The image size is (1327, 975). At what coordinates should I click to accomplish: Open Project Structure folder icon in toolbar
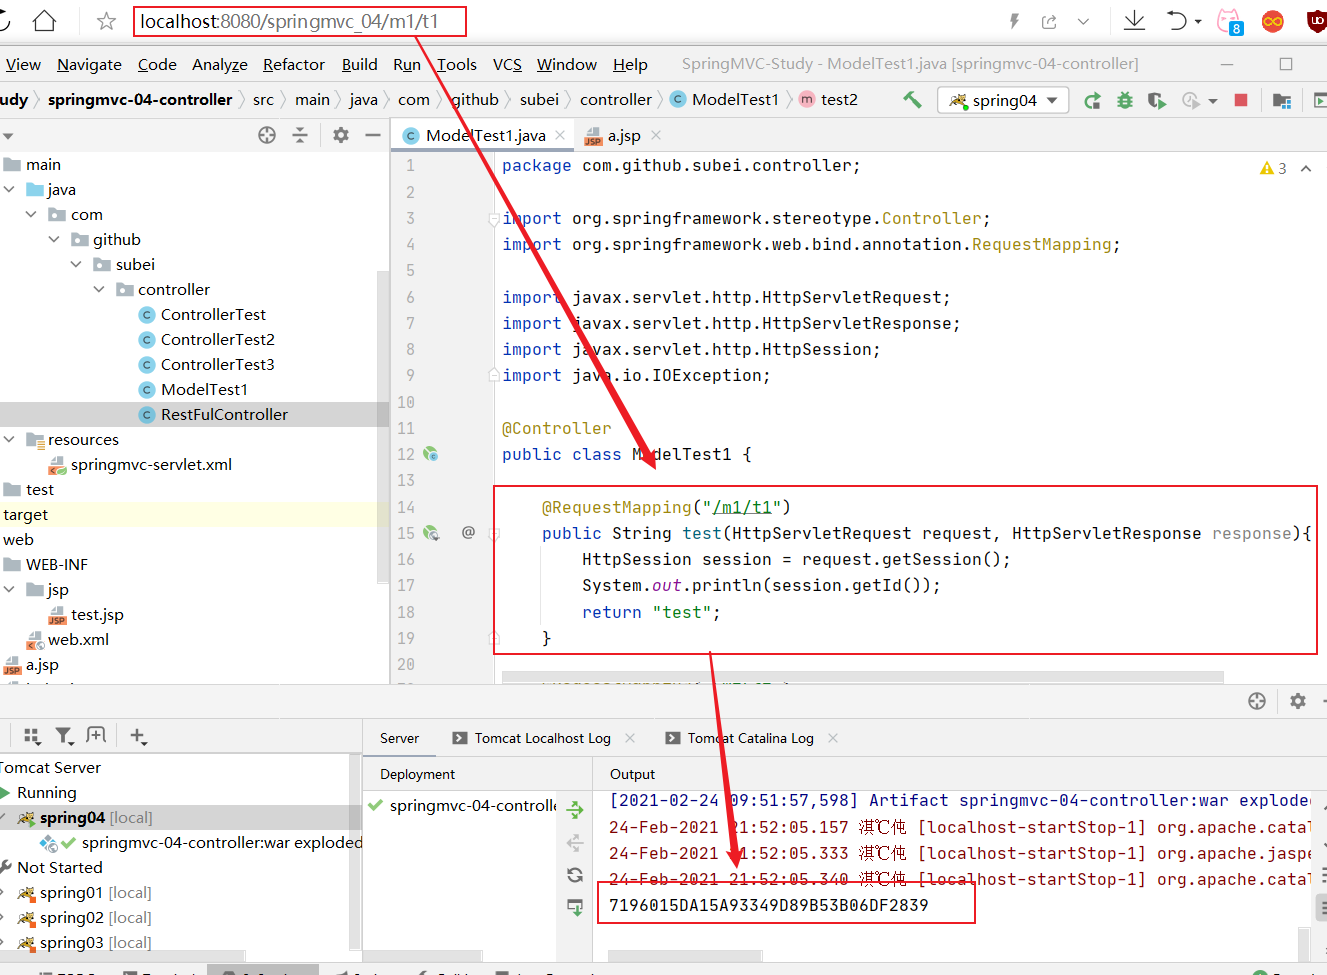1281,100
